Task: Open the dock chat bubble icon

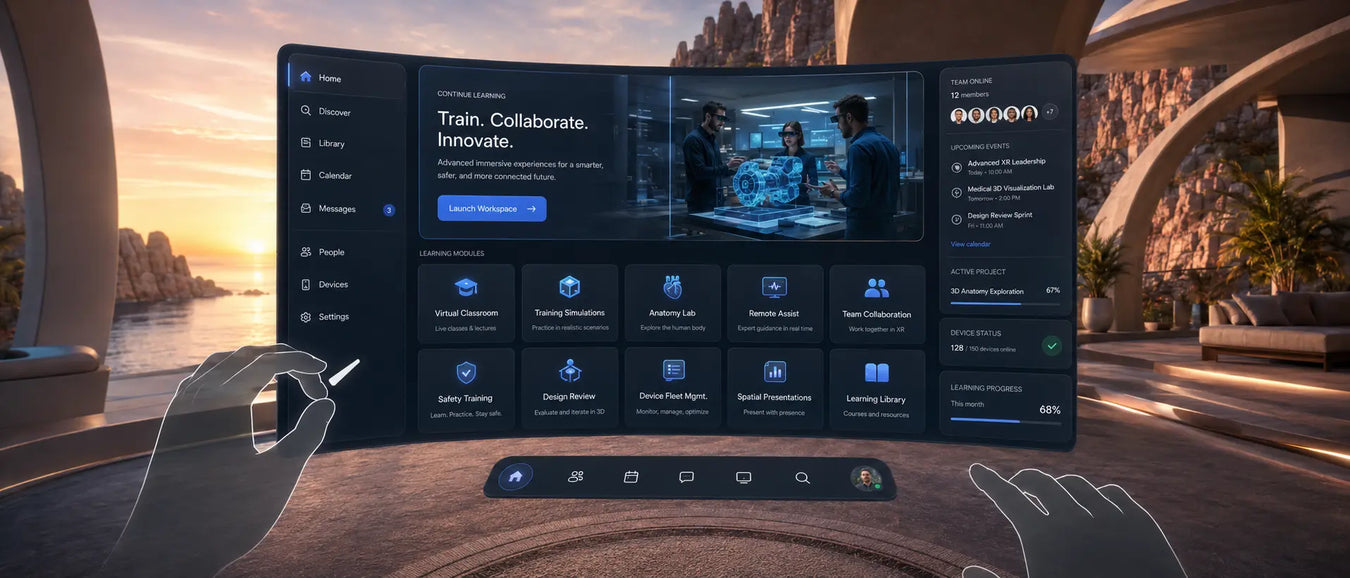Action: (x=686, y=478)
